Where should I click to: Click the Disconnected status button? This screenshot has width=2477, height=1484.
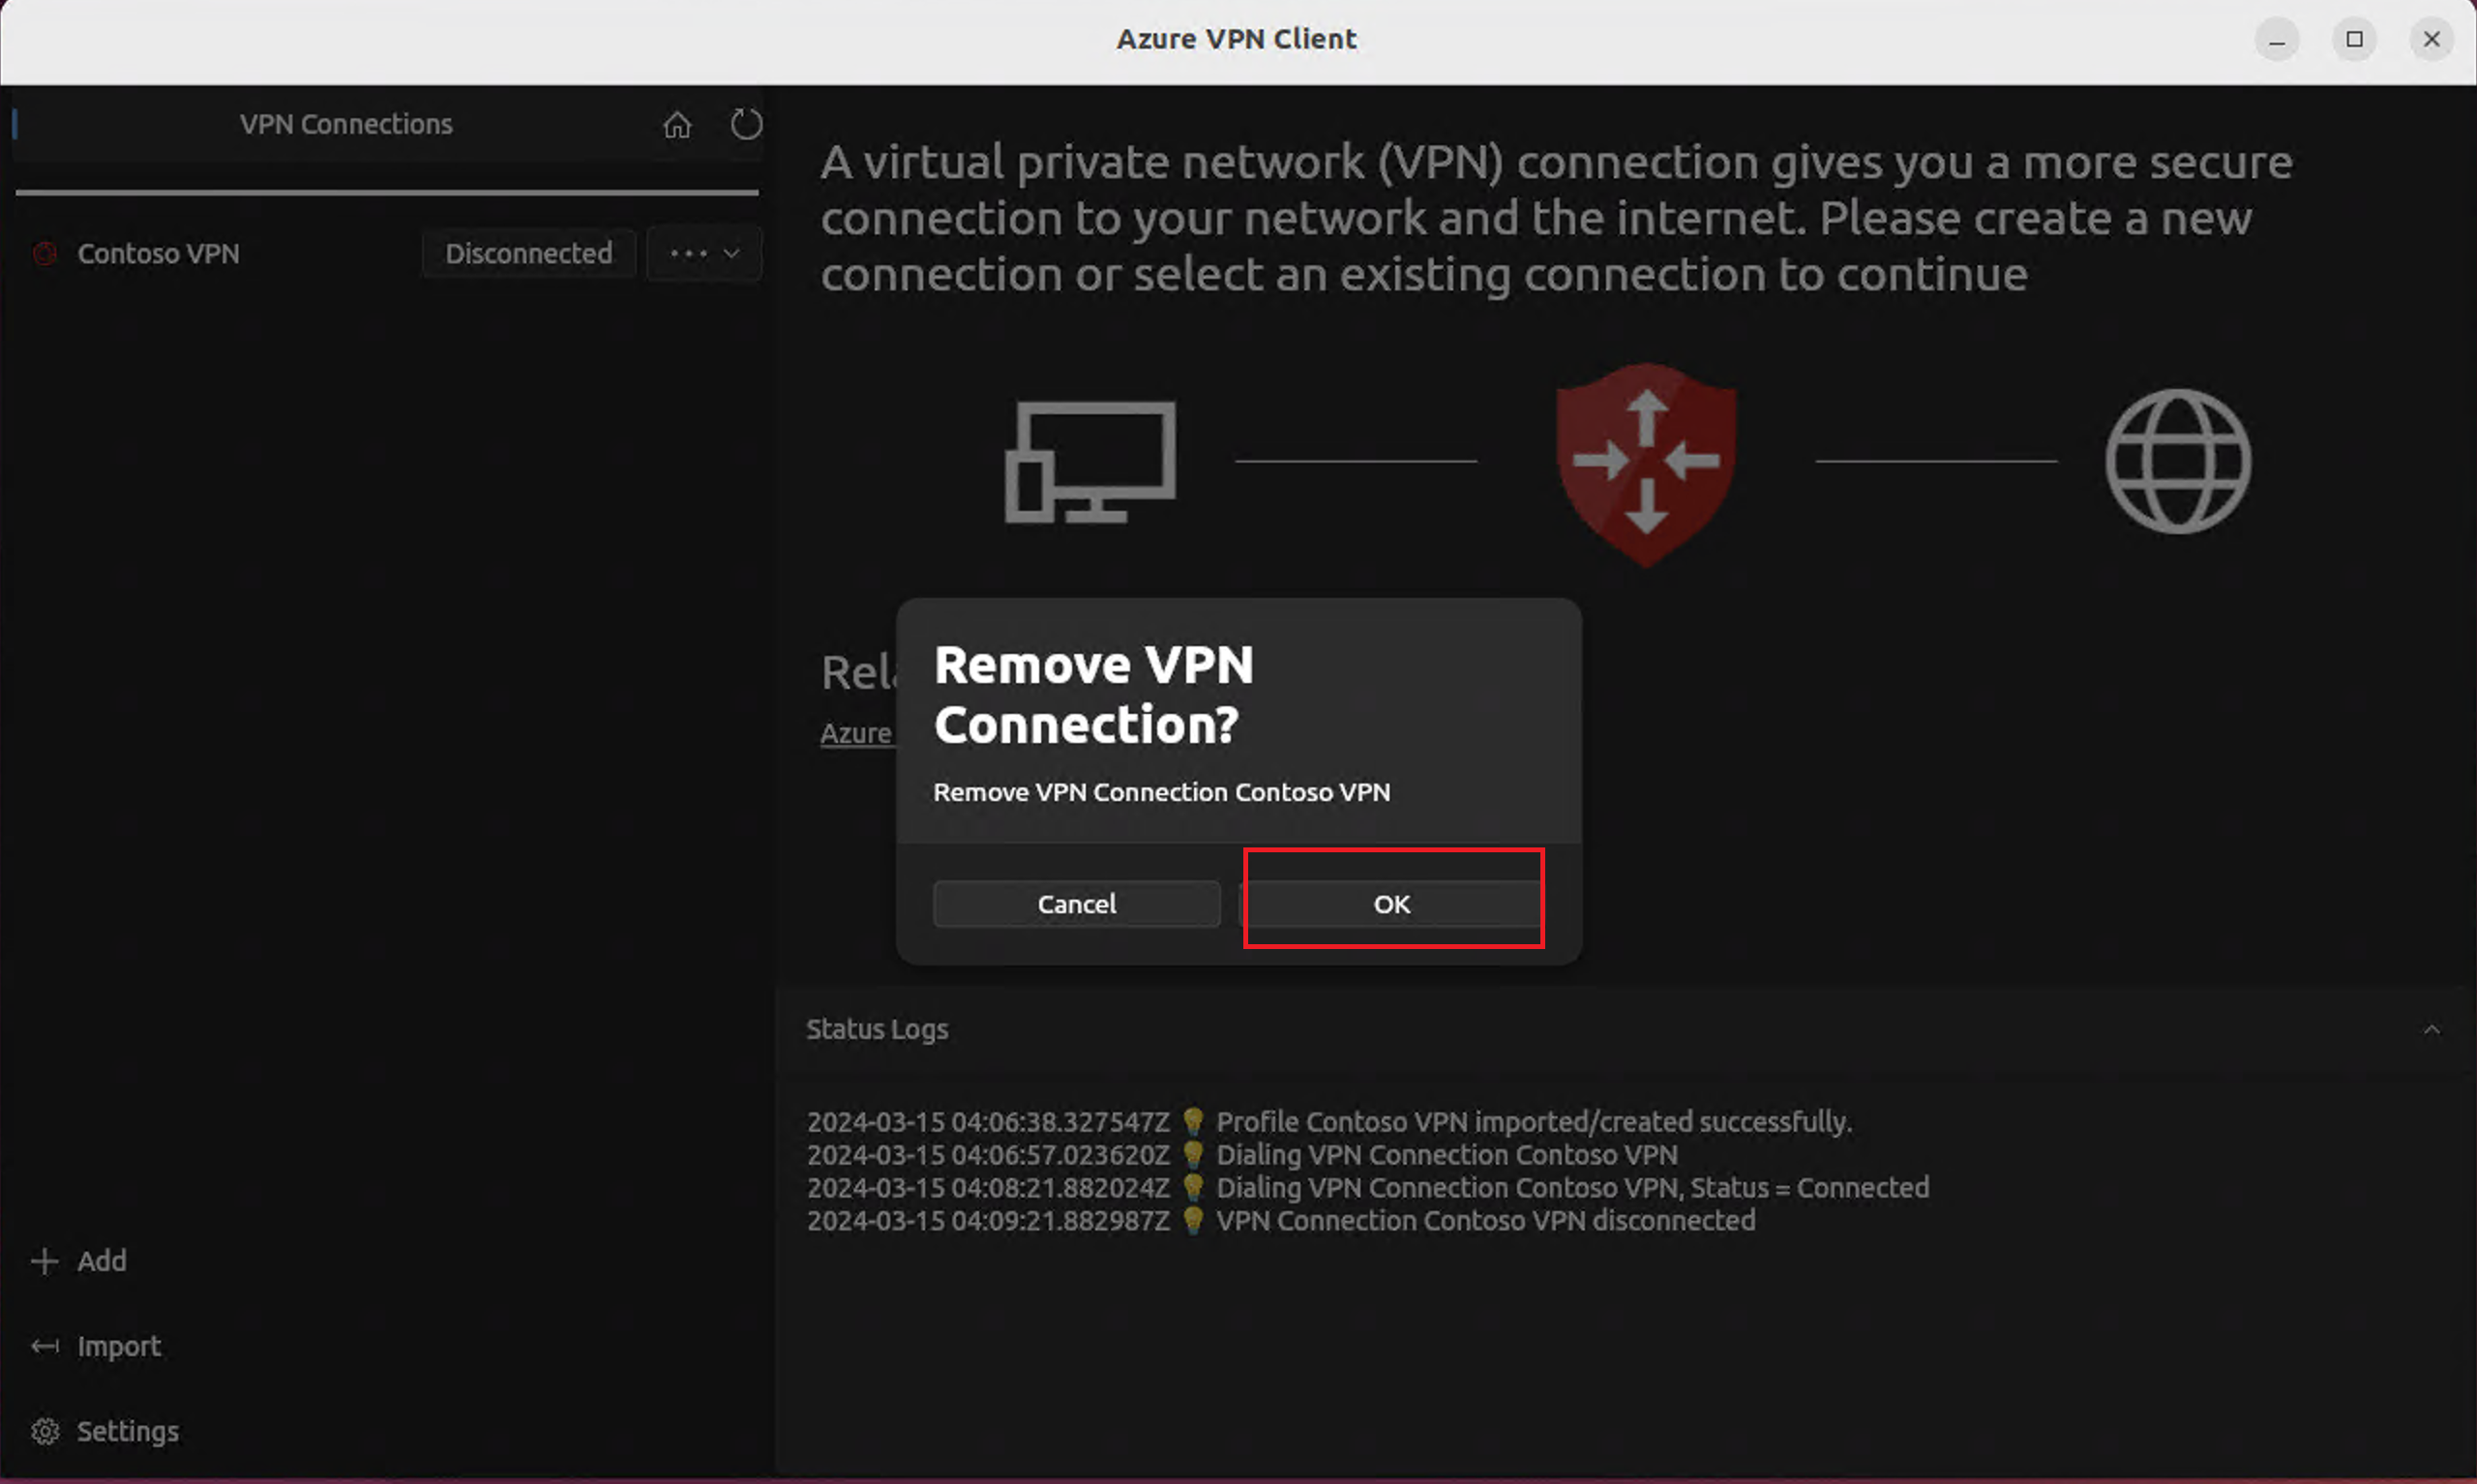[528, 253]
